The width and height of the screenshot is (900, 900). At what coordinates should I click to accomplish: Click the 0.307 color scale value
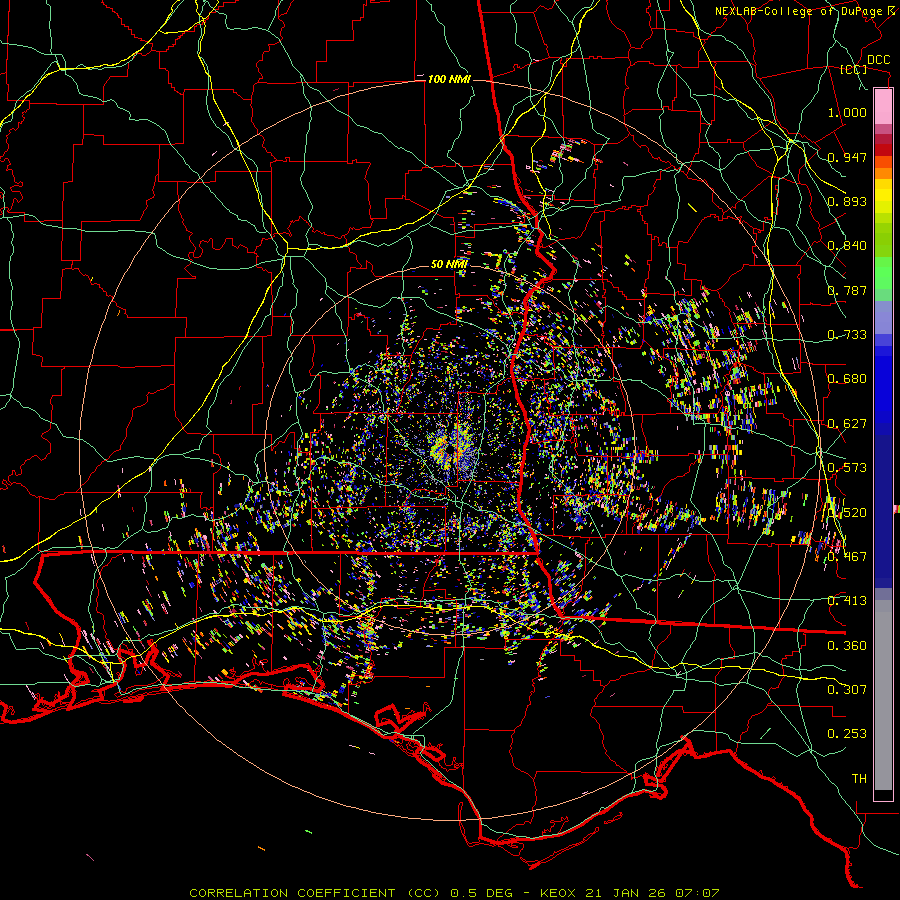pyautogui.click(x=847, y=689)
